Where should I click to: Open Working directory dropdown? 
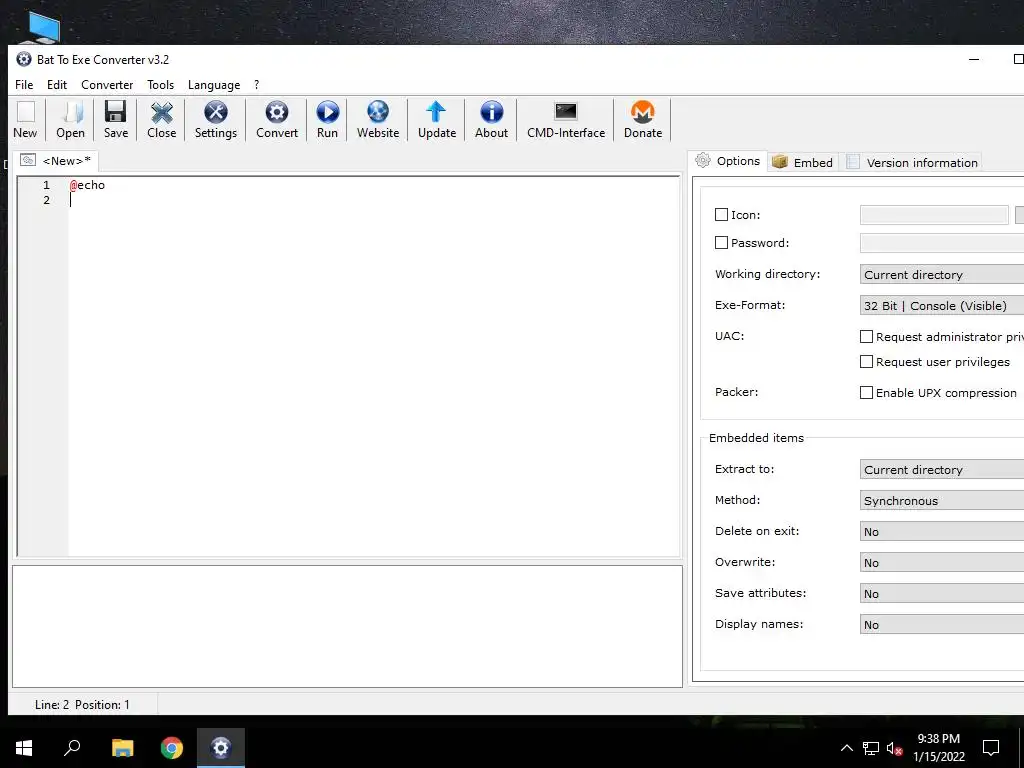(x=942, y=274)
